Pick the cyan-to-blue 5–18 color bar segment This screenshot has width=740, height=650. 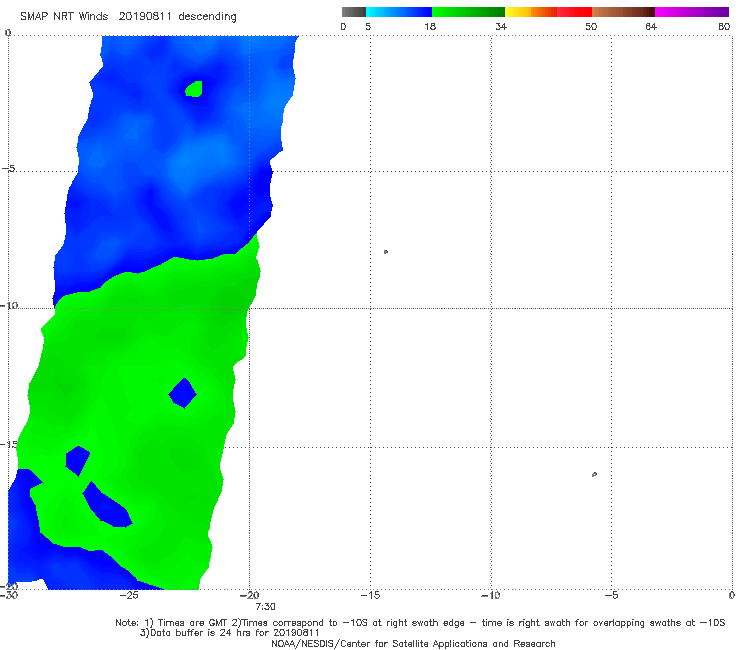399,12
